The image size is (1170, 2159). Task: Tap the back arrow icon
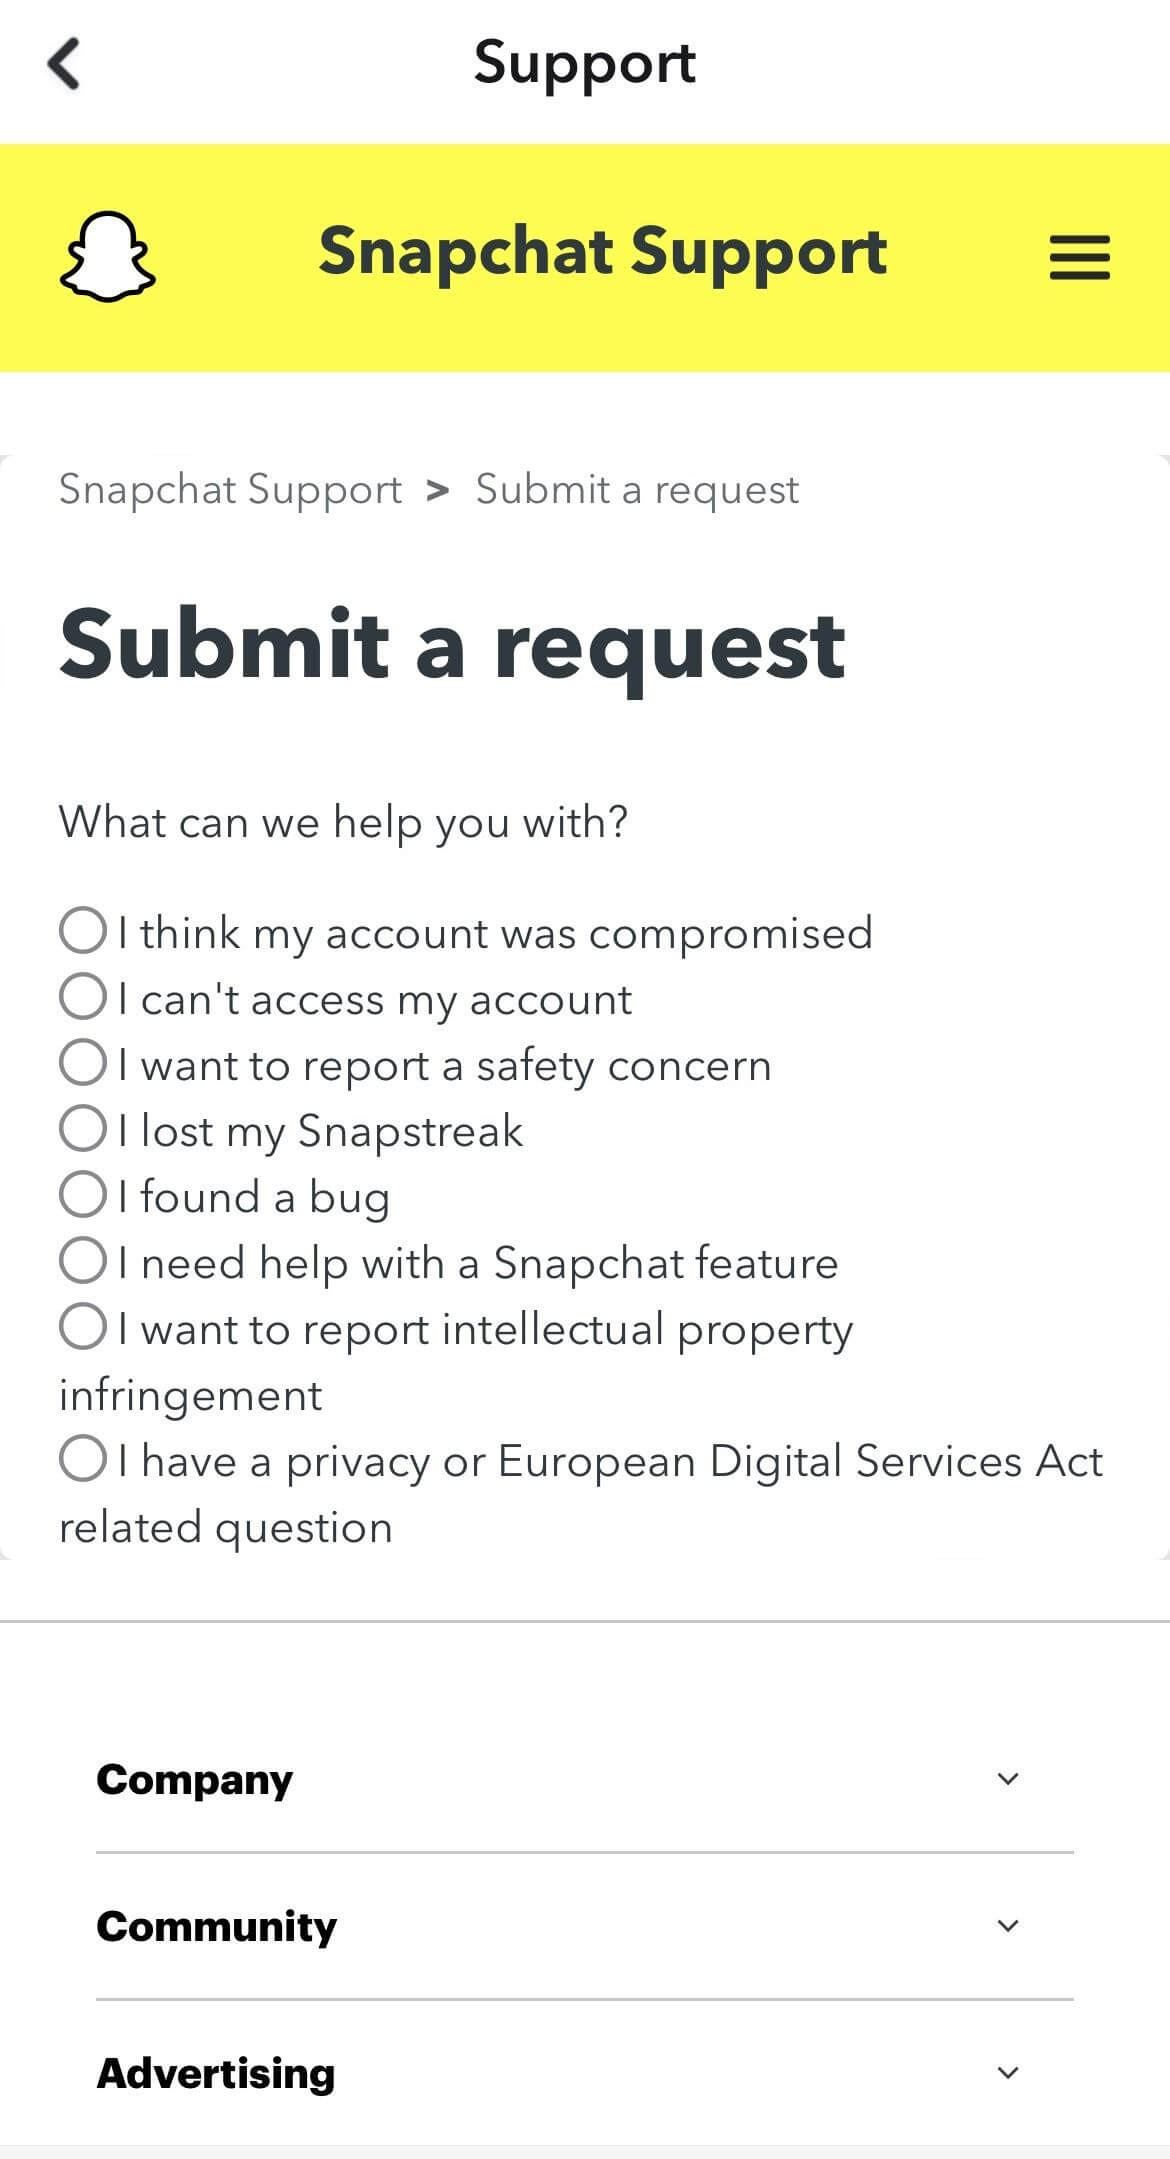[x=64, y=63]
